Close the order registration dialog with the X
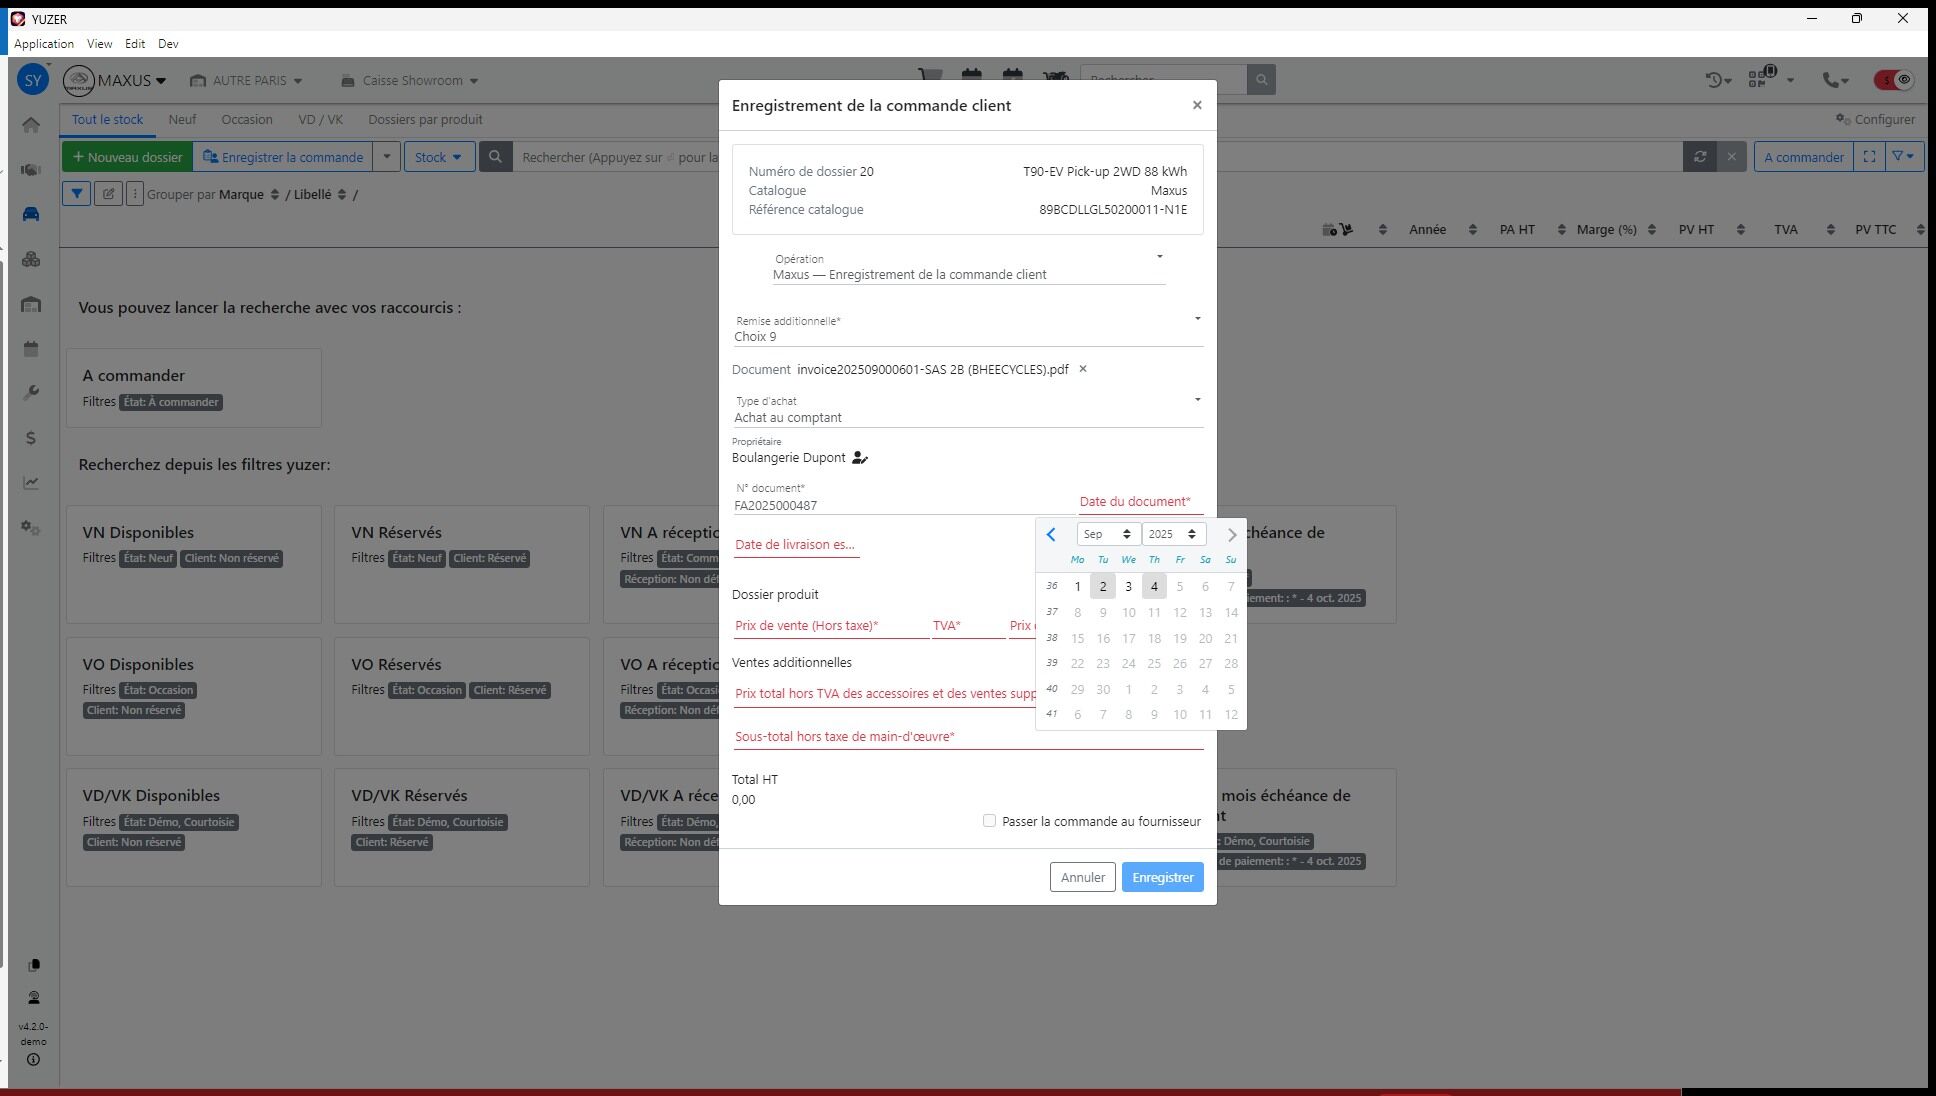The image size is (1936, 1096). pos(1196,105)
